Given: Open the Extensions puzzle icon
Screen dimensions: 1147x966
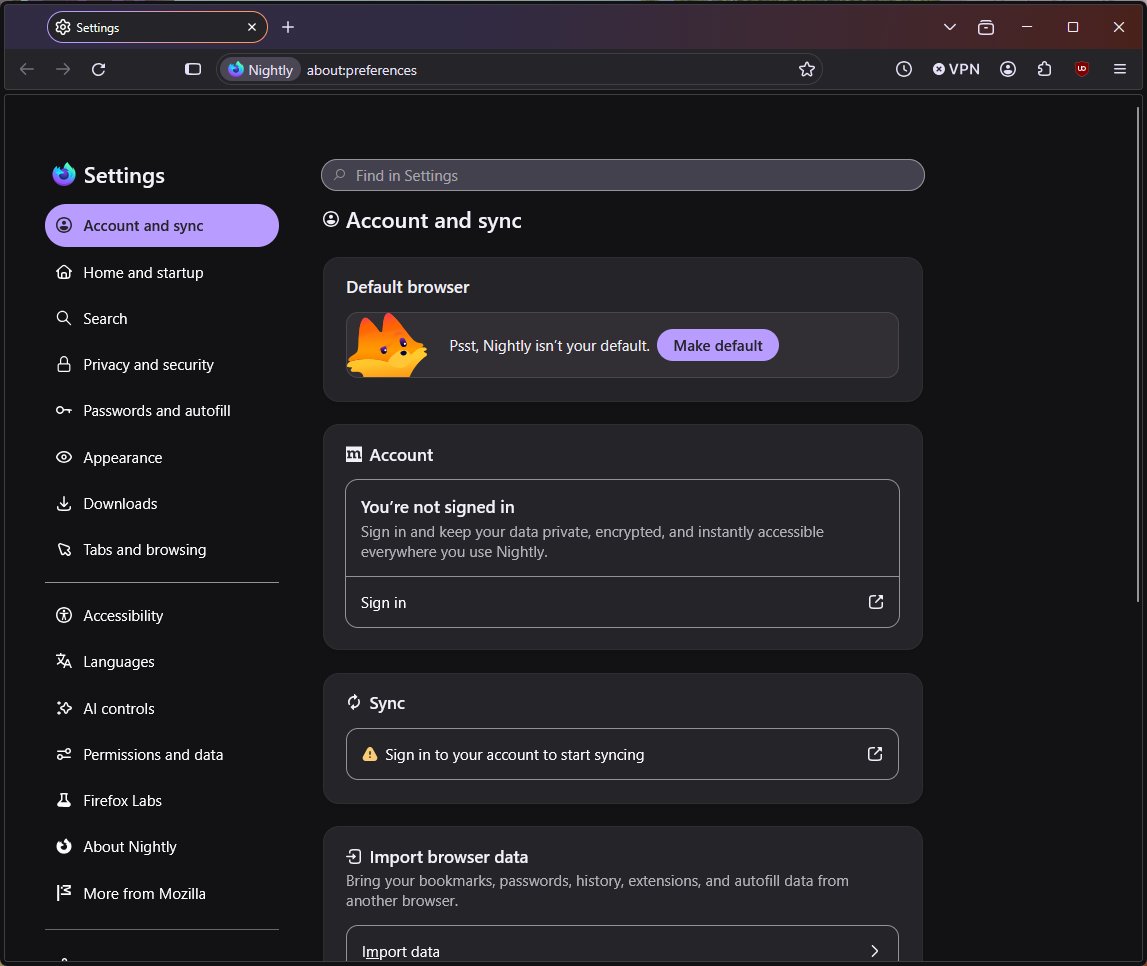Looking at the screenshot, I should click(1045, 69).
